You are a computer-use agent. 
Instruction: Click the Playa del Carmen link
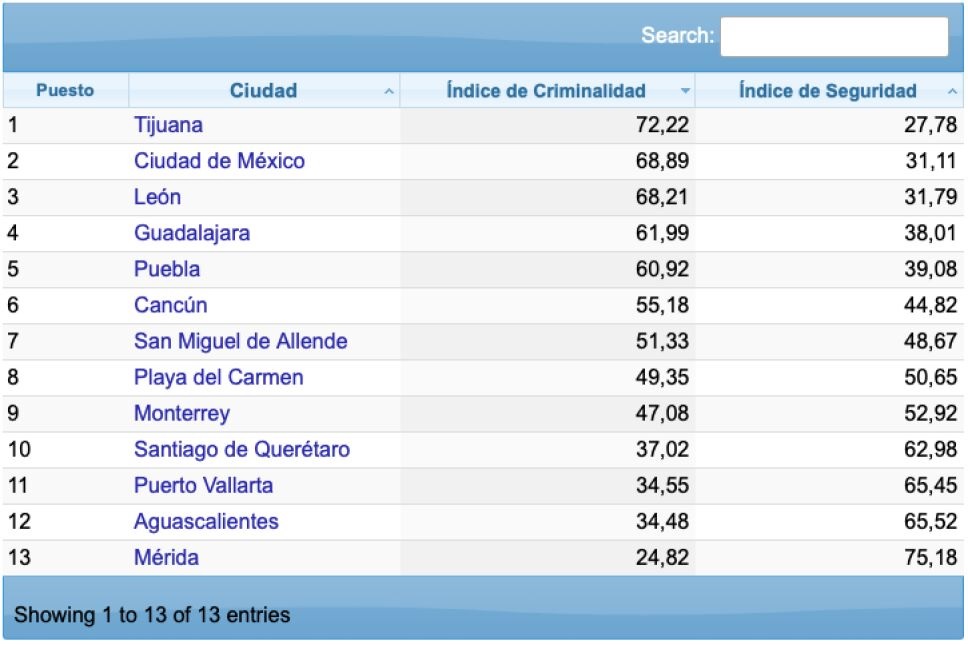[x=219, y=377]
